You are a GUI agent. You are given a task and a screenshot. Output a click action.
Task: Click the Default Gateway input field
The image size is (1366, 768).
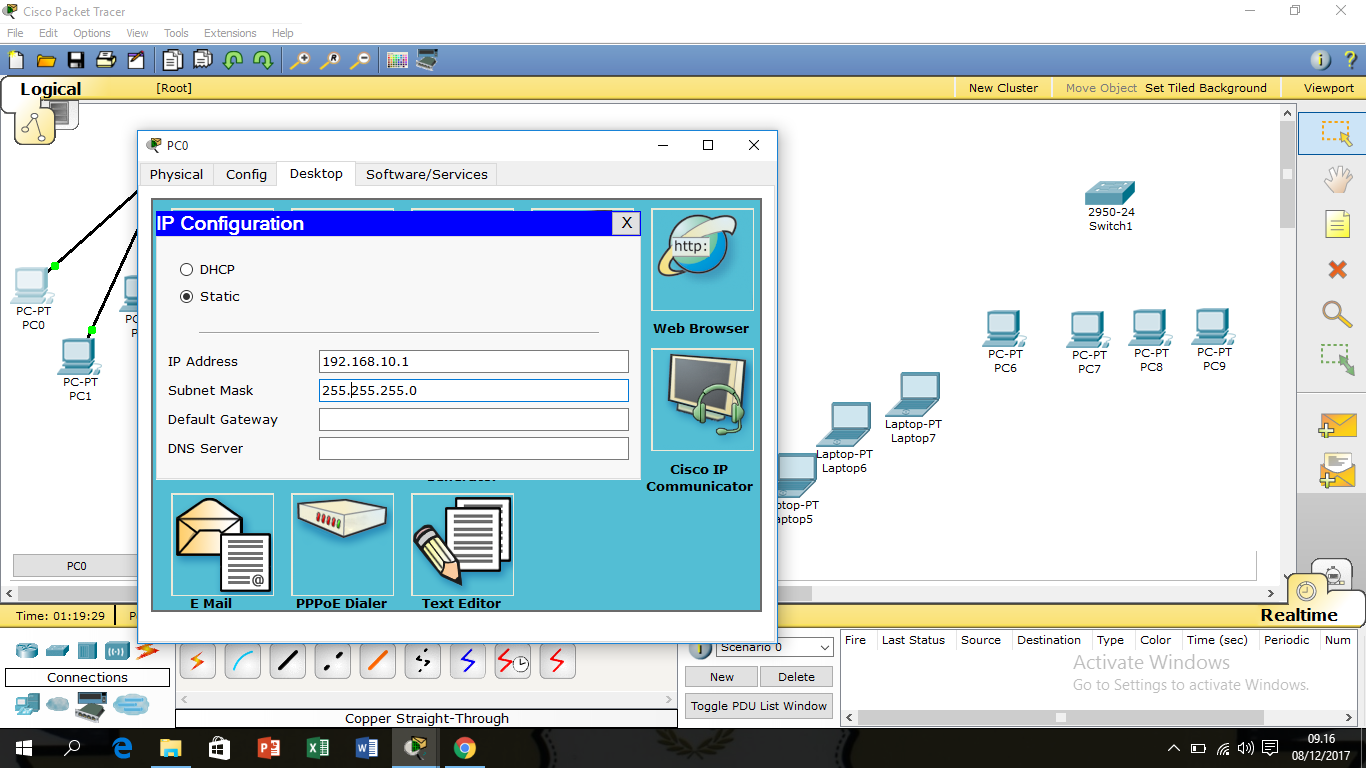tap(474, 420)
